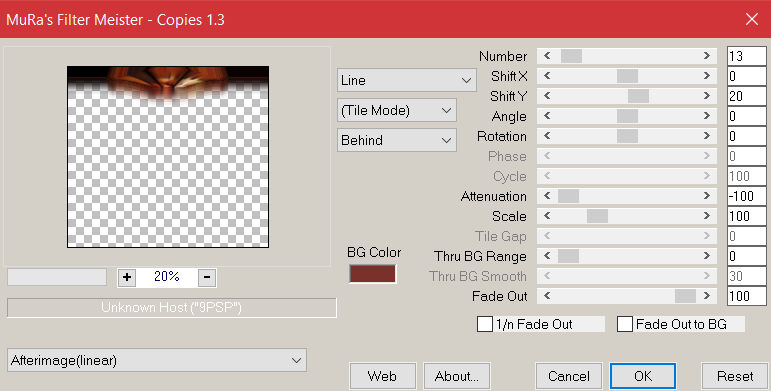This screenshot has width=771, height=391.
Task: Click the Unknown Host ("9PSP") status bar
Action: coord(172,308)
